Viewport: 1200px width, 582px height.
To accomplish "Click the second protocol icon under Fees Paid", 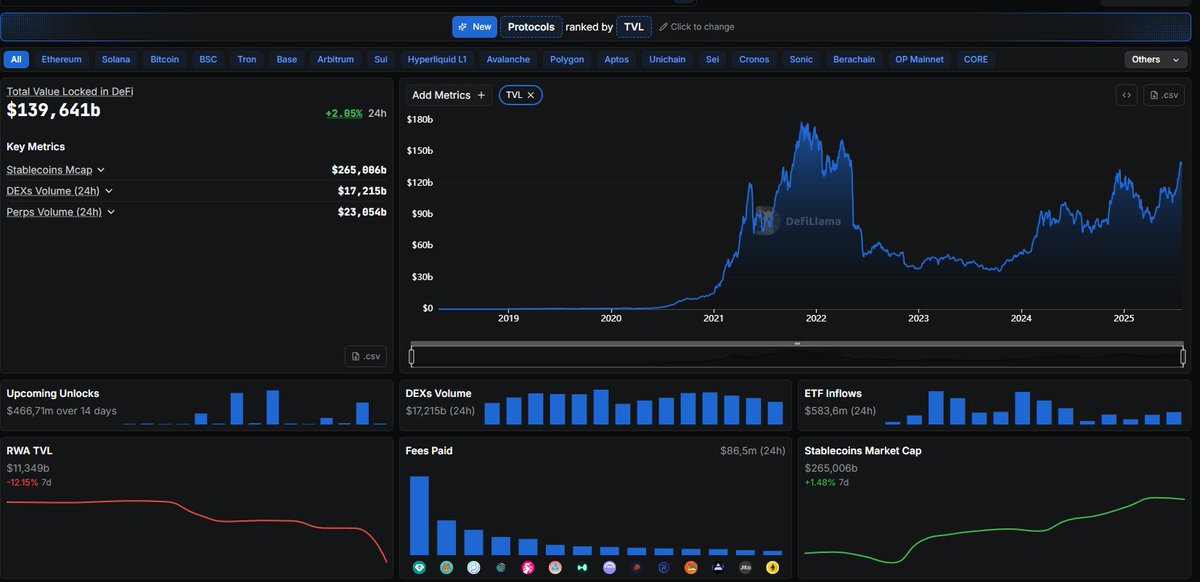I will 447,567.
